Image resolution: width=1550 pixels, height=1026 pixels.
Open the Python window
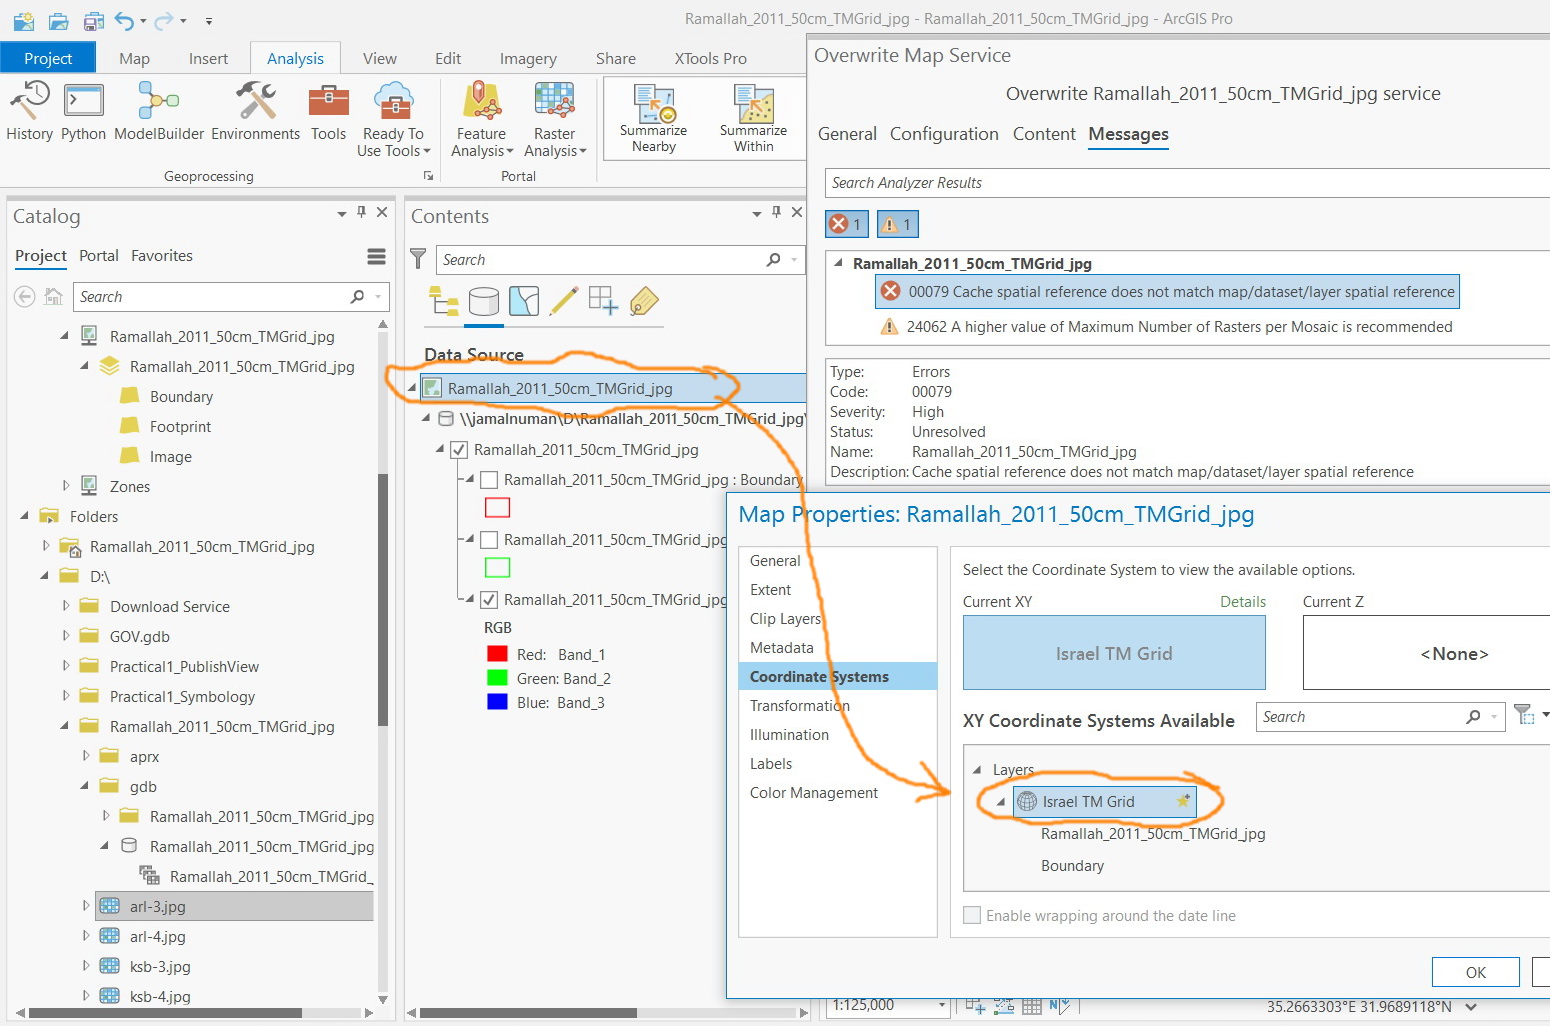[x=83, y=112]
